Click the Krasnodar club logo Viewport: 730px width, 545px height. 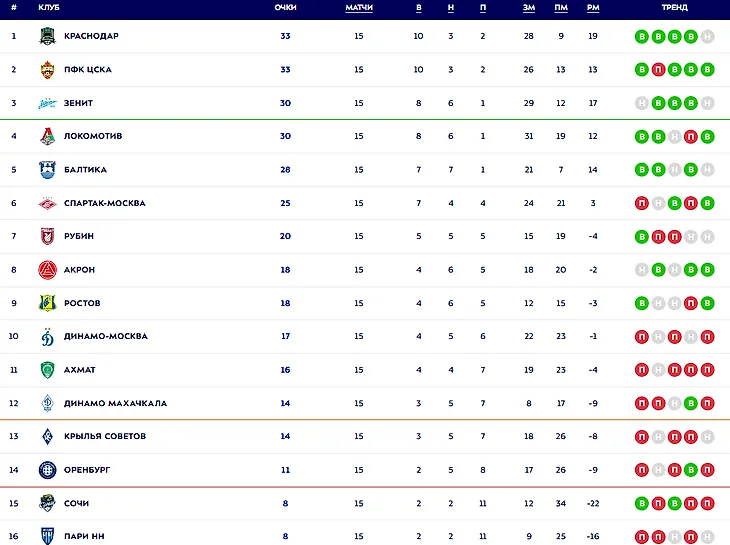point(47,36)
